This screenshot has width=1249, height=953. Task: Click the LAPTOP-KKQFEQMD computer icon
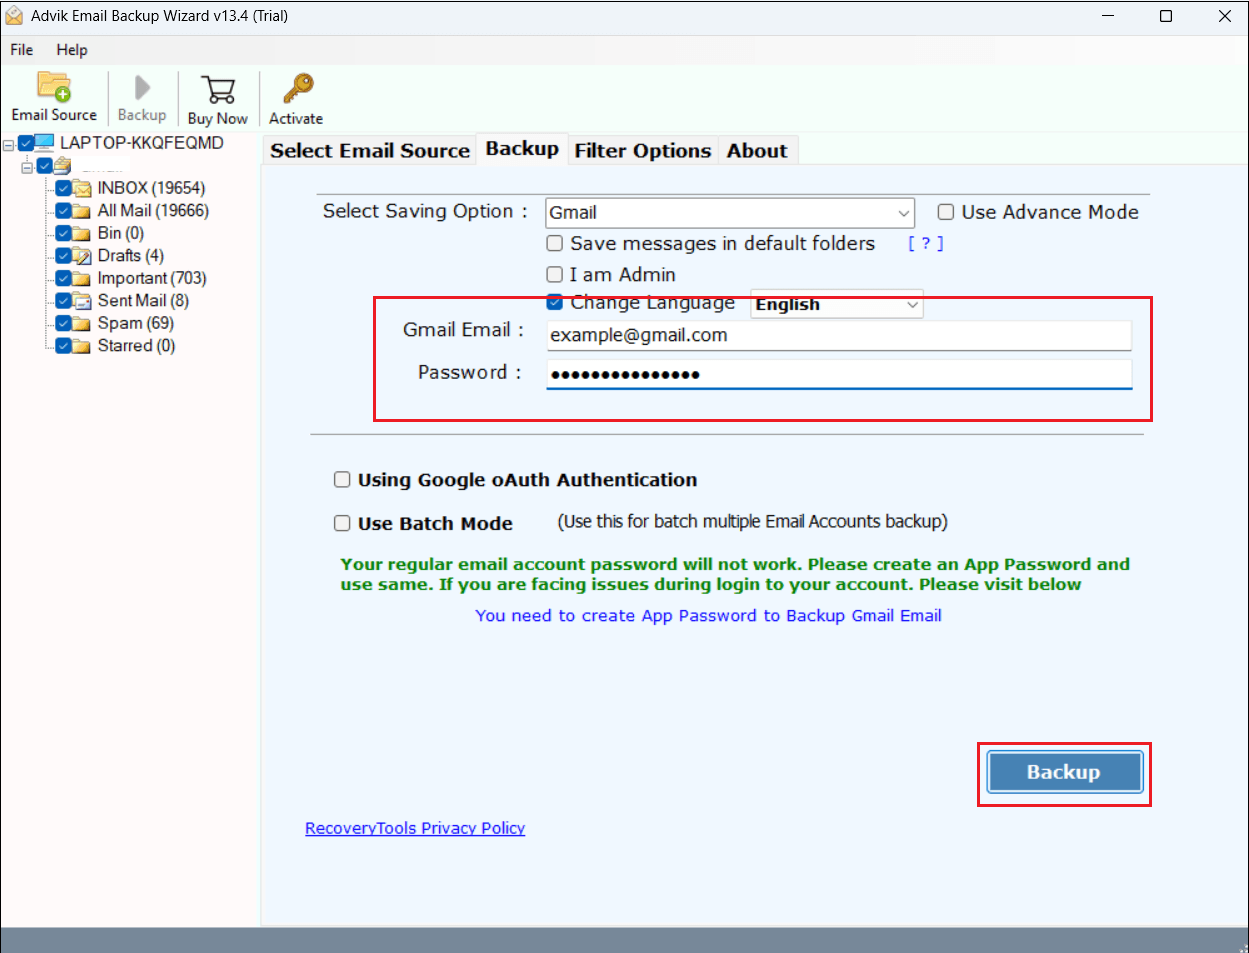click(45, 143)
